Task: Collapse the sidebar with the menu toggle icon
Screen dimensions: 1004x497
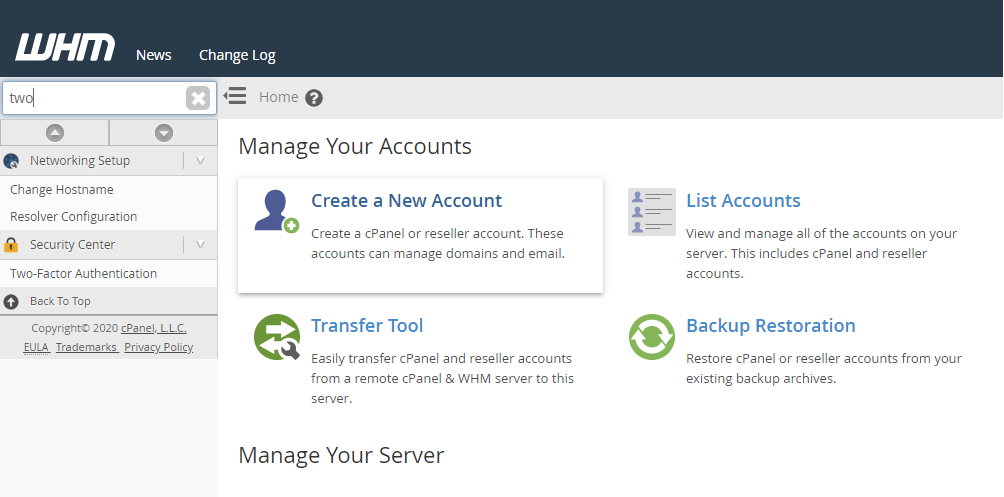Action: point(235,96)
